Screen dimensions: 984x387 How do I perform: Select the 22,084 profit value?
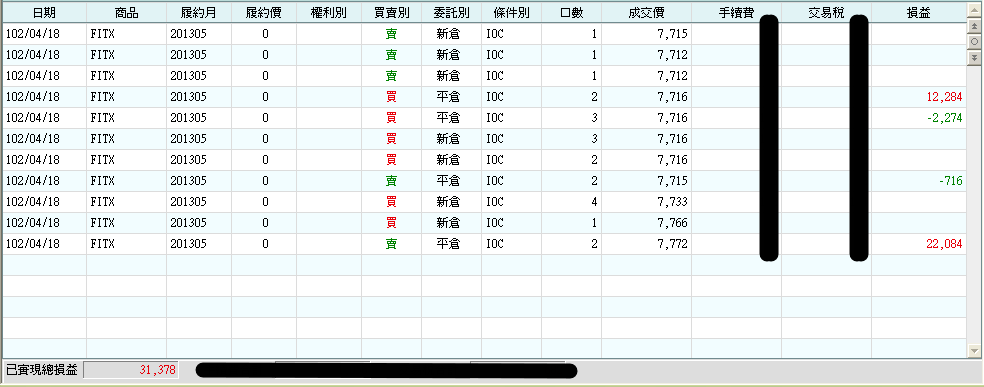pyautogui.click(x=944, y=244)
